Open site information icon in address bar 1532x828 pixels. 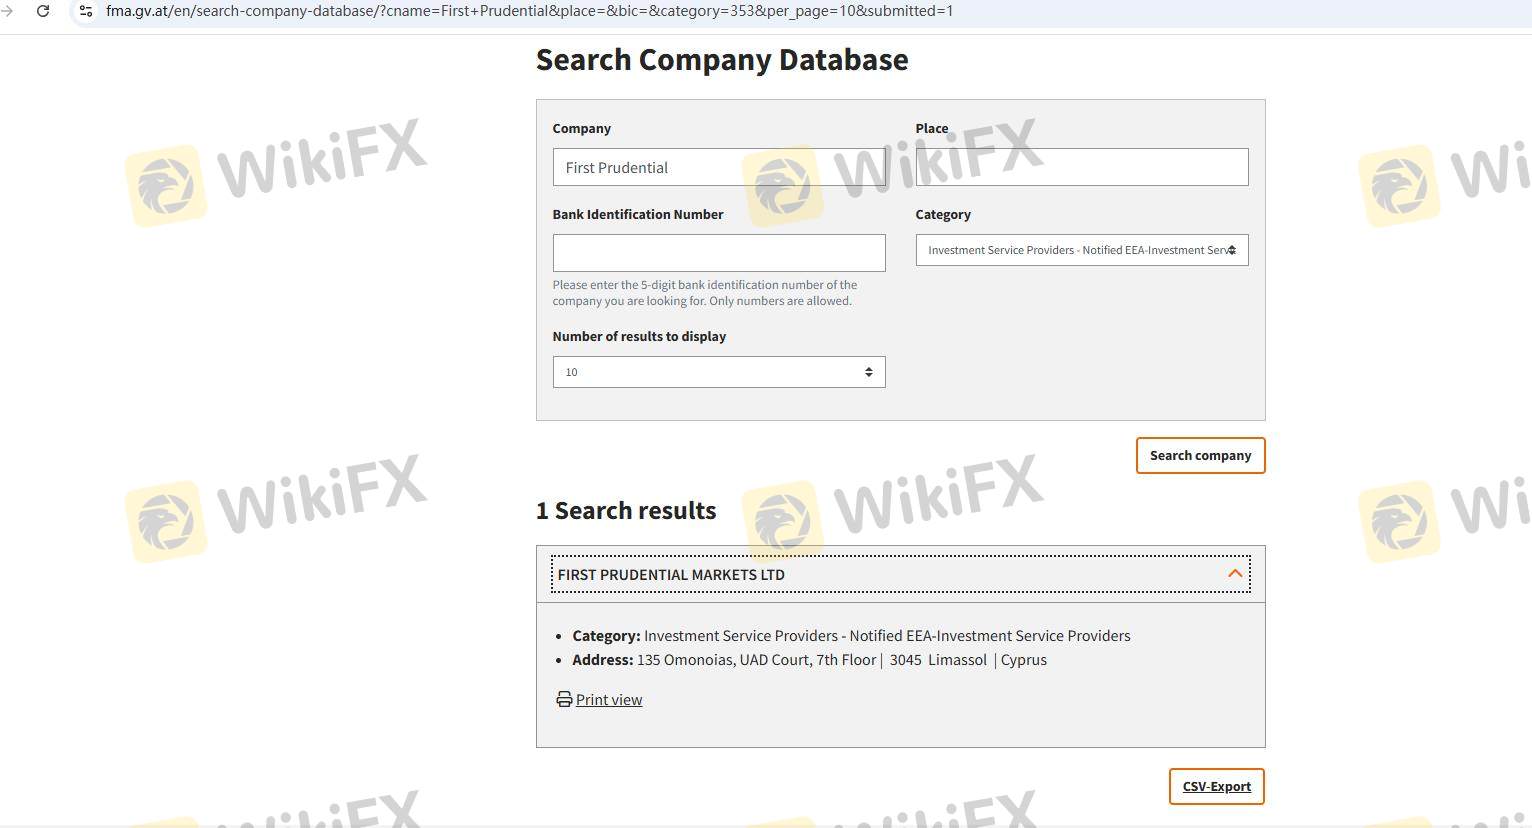point(86,11)
